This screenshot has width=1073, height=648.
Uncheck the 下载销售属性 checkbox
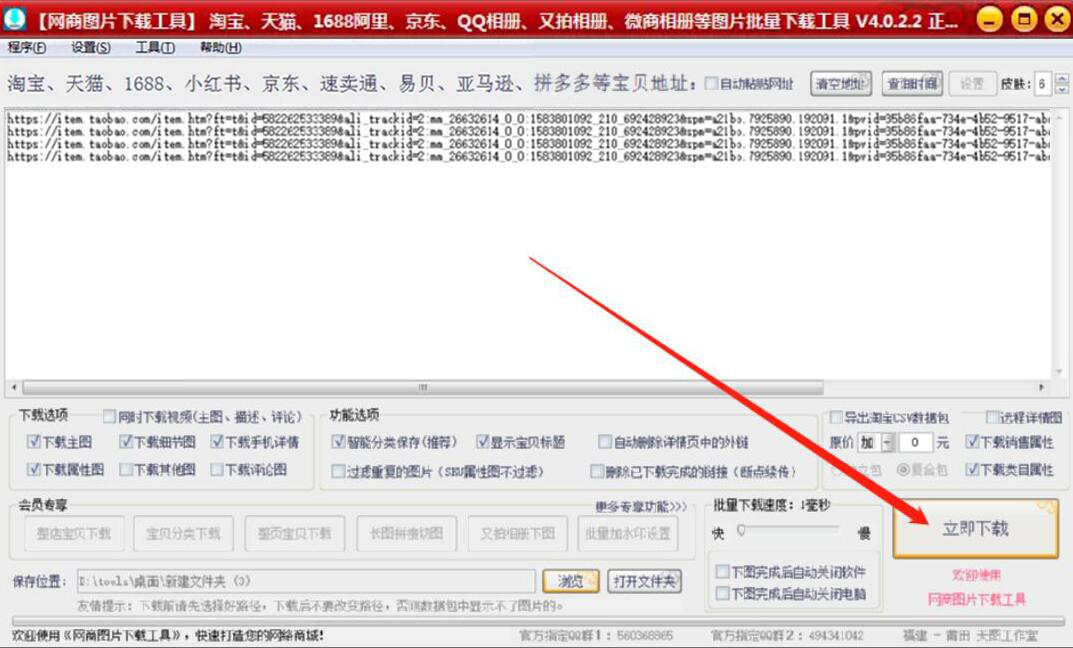click(972, 441)
